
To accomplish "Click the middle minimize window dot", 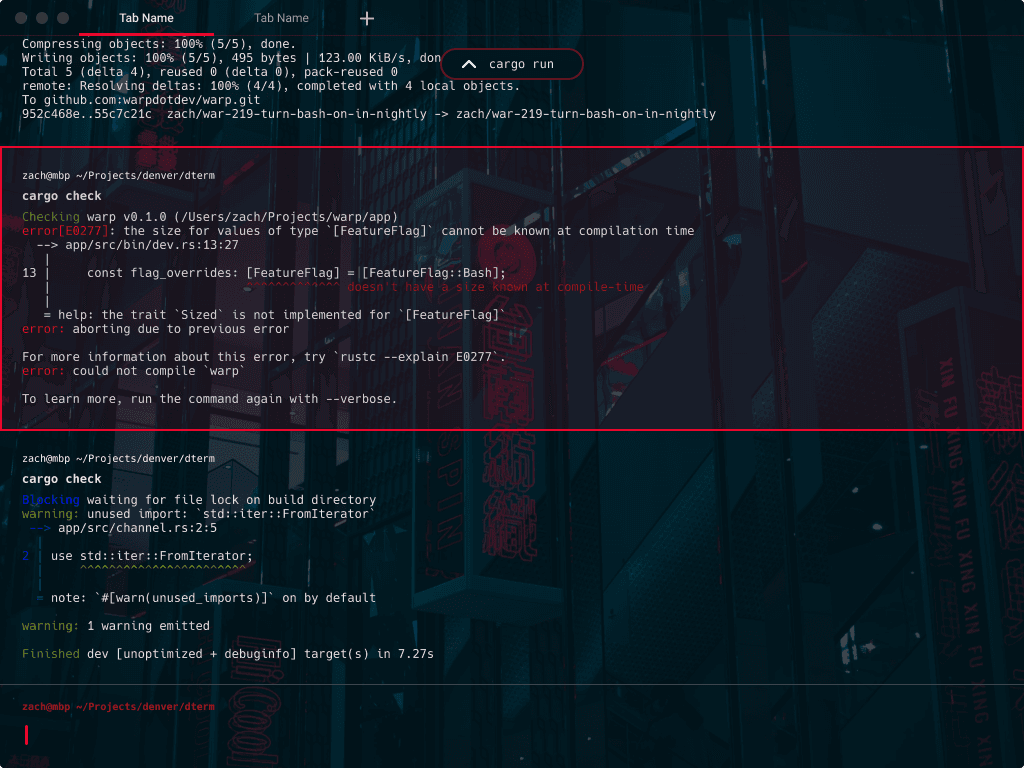I will click(43, 19).
